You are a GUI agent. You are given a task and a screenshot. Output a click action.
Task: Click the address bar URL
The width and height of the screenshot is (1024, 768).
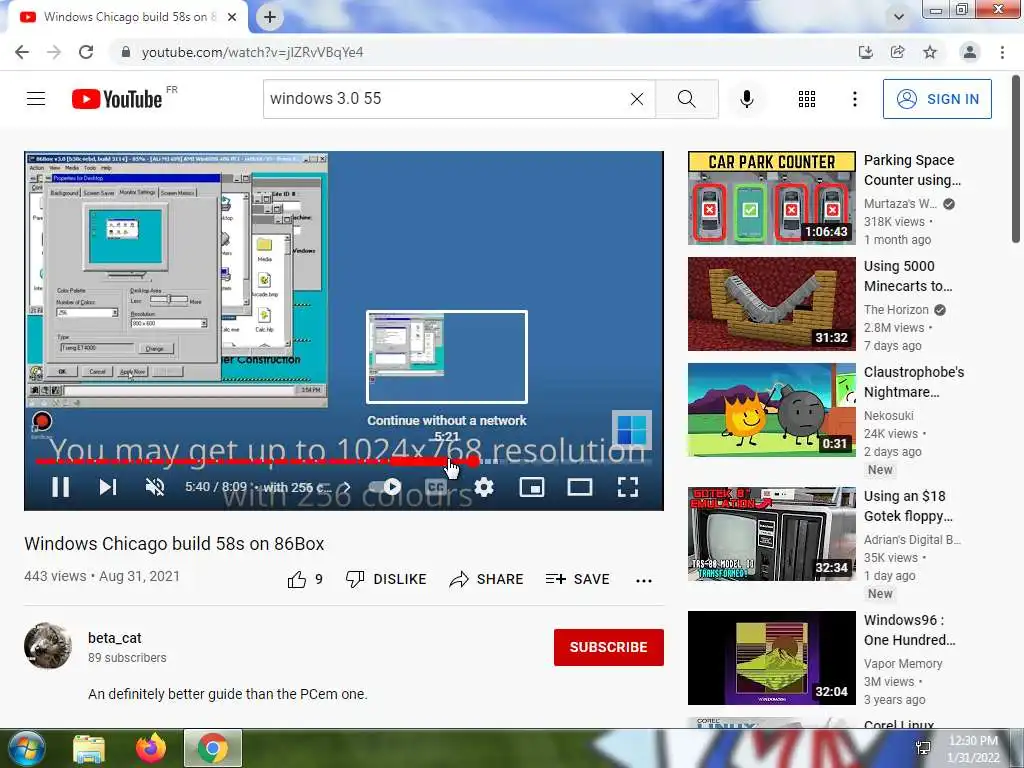click(x=252, y=52)
